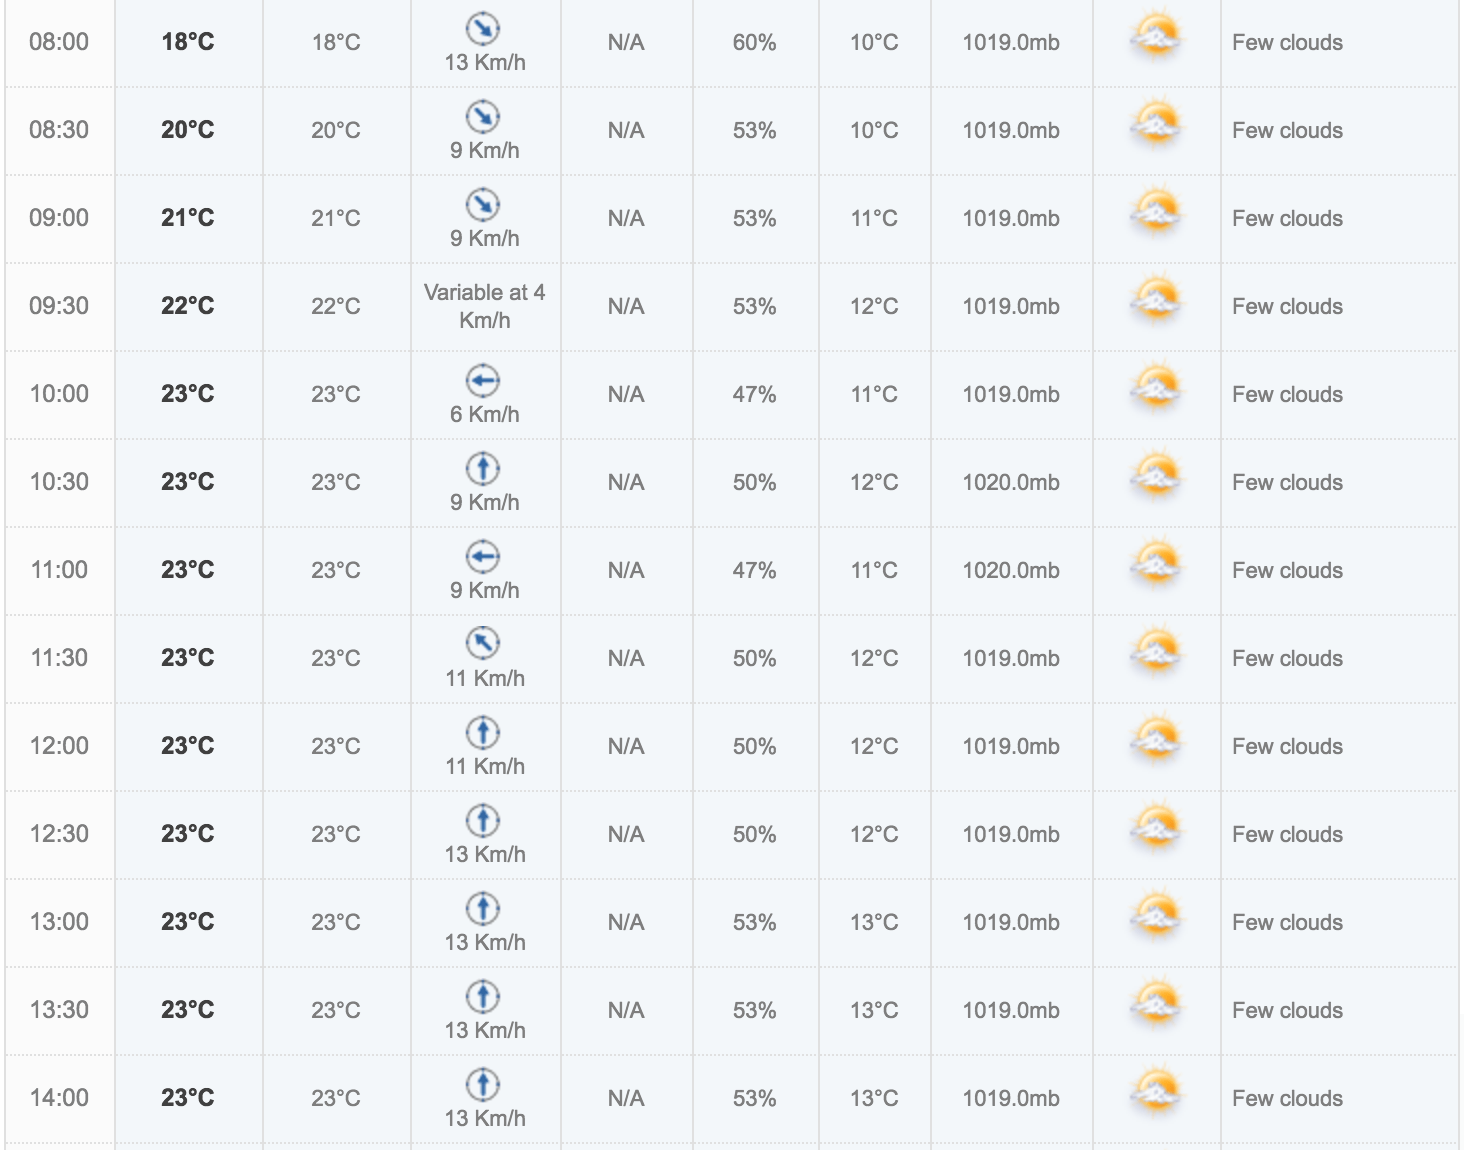The width and height of the screenshot is (1464, 1150).
Task: Click the weather icon in the 14:00 row
Action: [1157, 1093]
